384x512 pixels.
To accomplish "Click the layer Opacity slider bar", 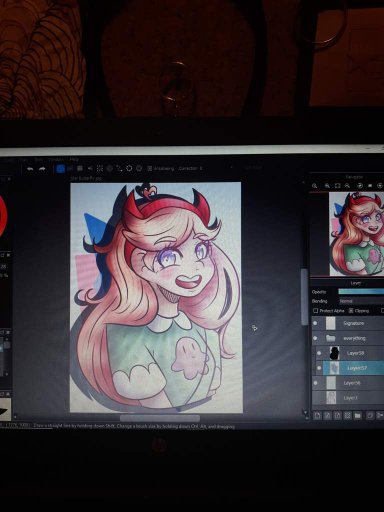I will [361, 292].
